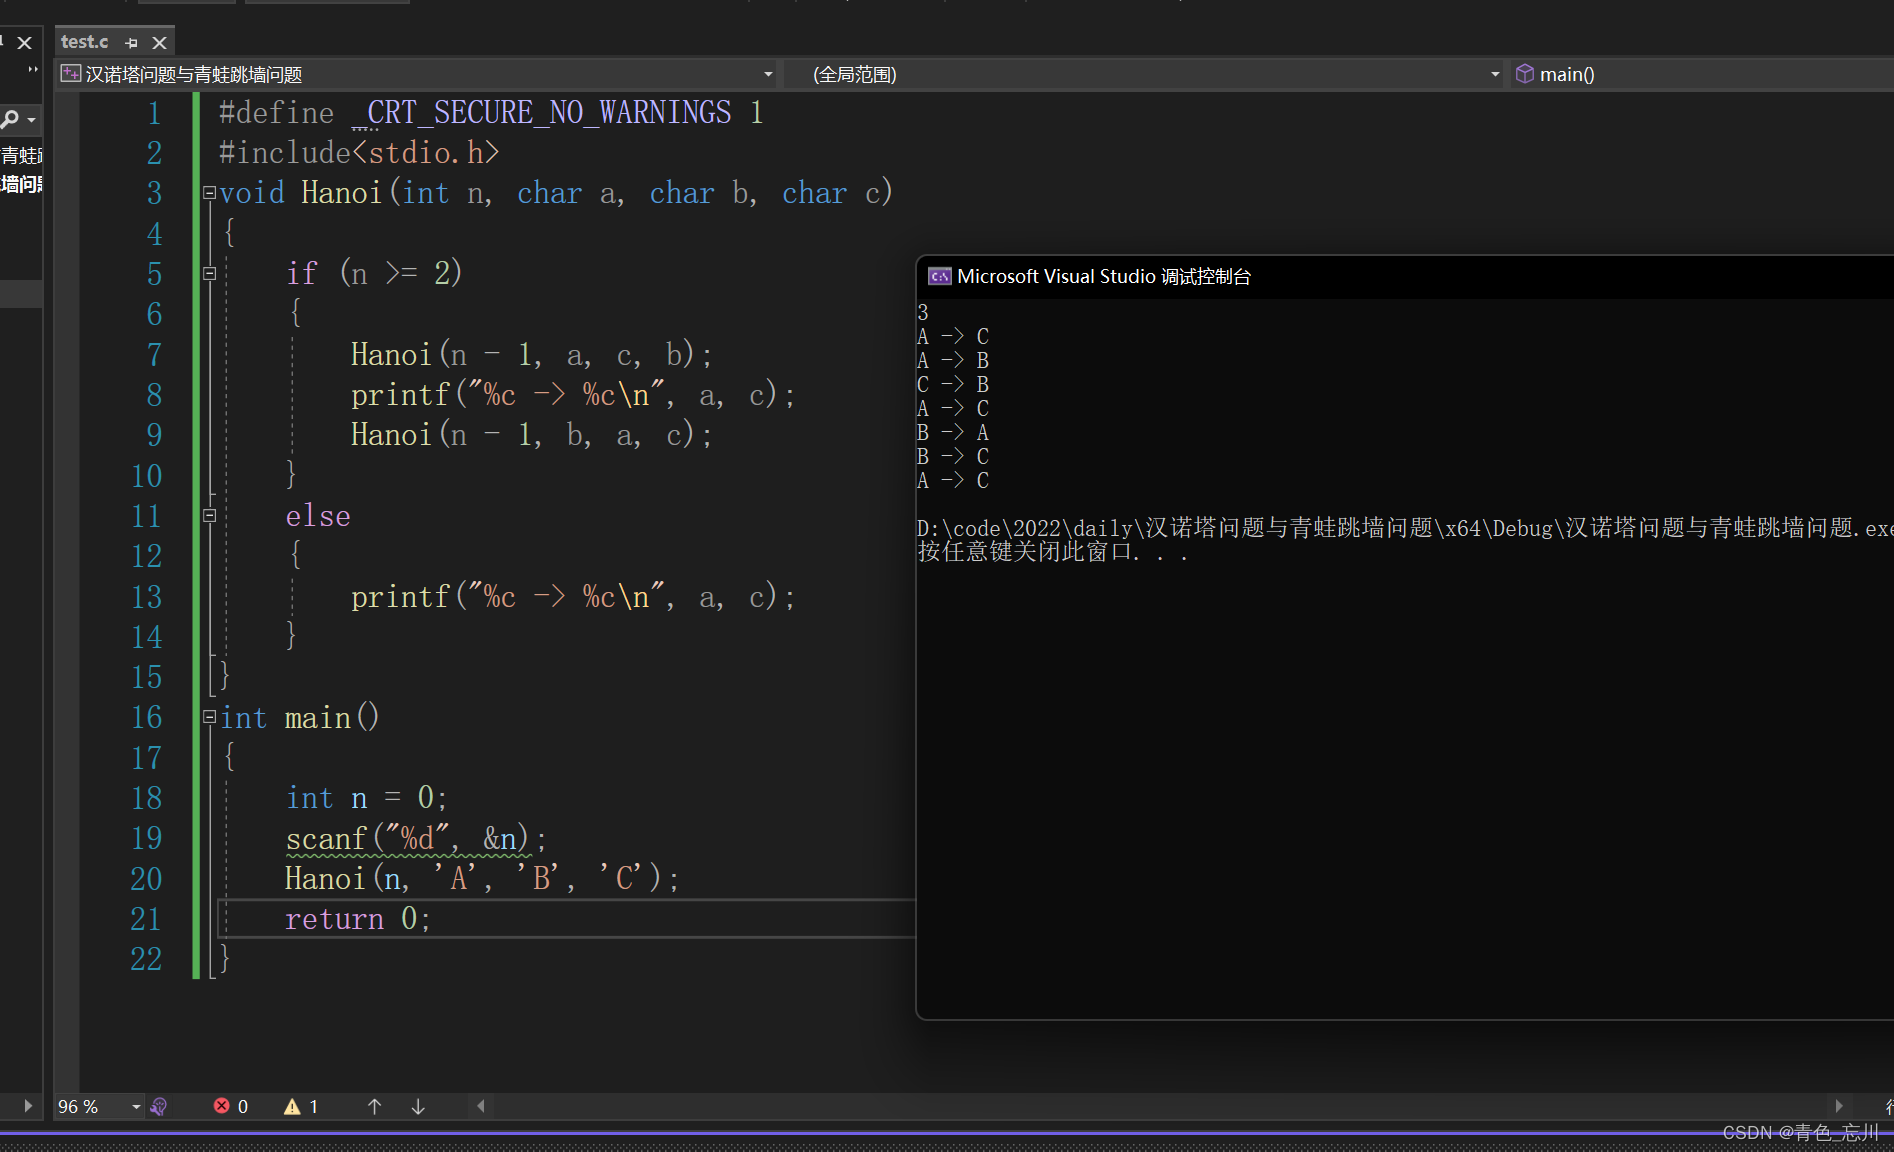Click the #include<stdio.h> line
Image resolution: width=1894 pixels, height=1152 pixels.
pos(359,152)
